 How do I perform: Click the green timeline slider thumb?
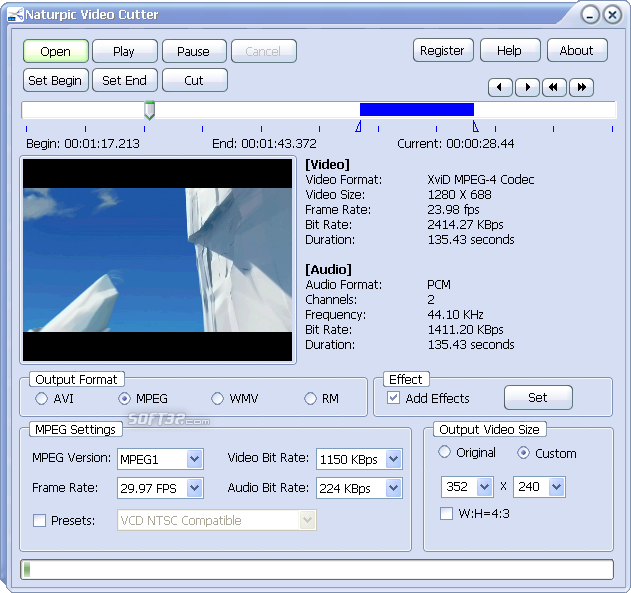[x=149, y=110]
